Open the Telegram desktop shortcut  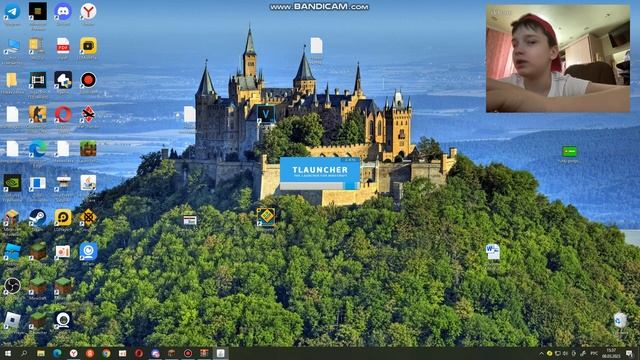point(12,11)
